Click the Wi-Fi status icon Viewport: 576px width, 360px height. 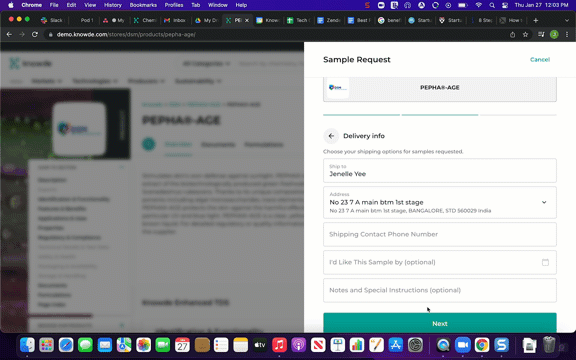[x=478, y=5]
